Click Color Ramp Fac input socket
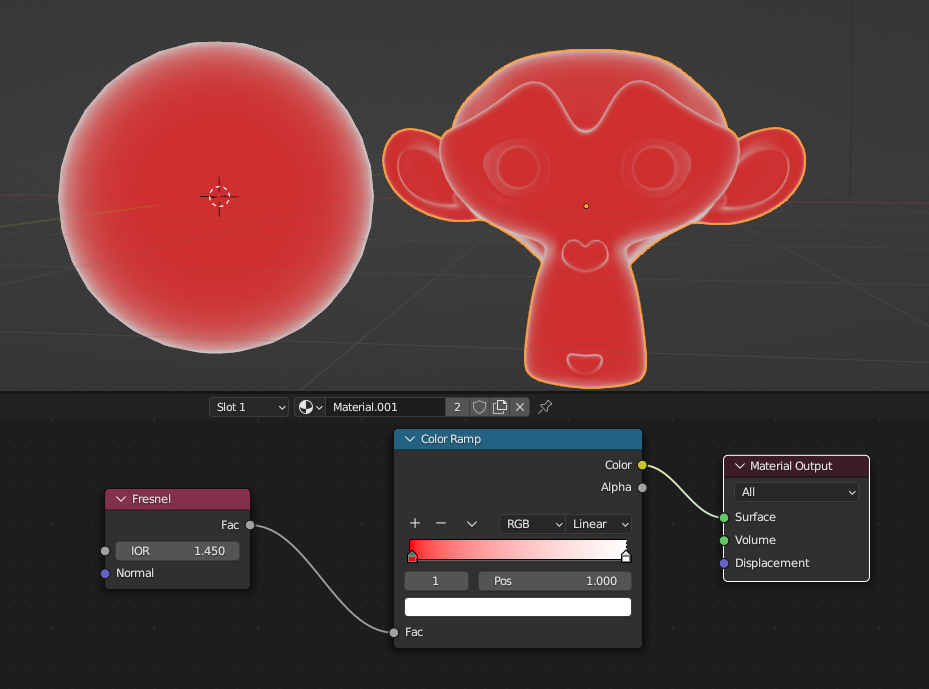This screenshot has width=929, height=689. tap(394, 632)
